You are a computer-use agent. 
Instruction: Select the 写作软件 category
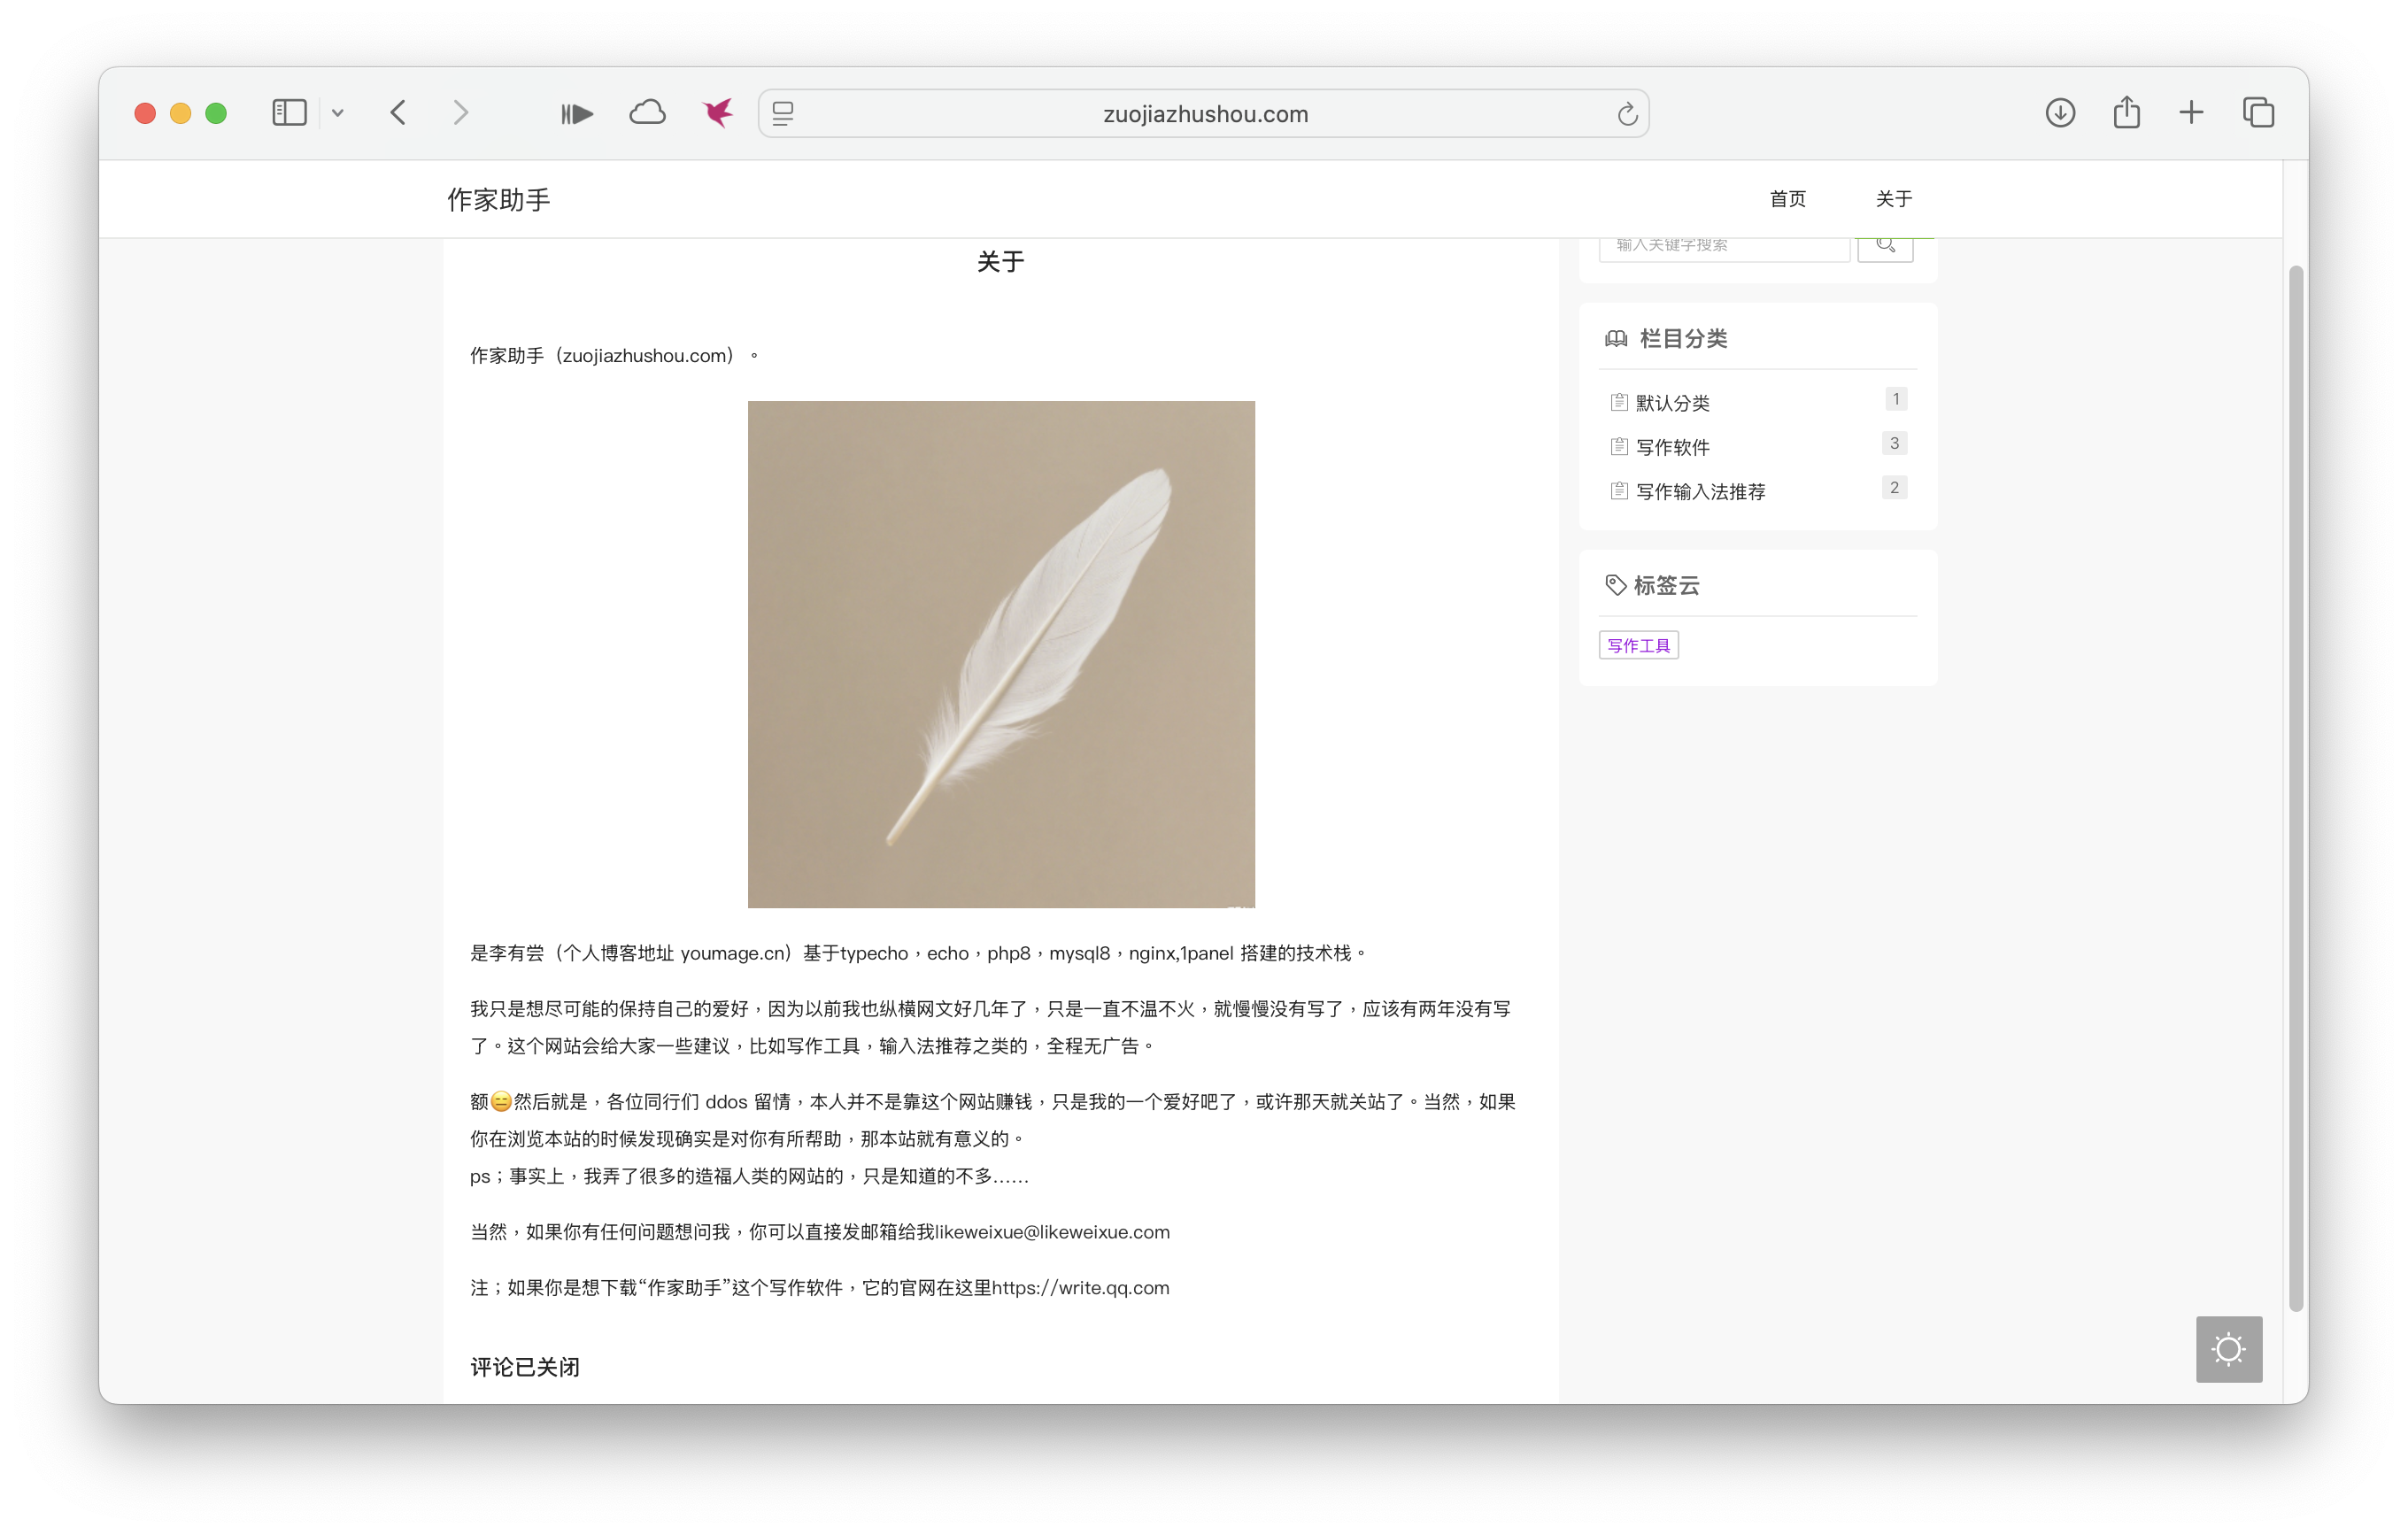point(1673,446)
